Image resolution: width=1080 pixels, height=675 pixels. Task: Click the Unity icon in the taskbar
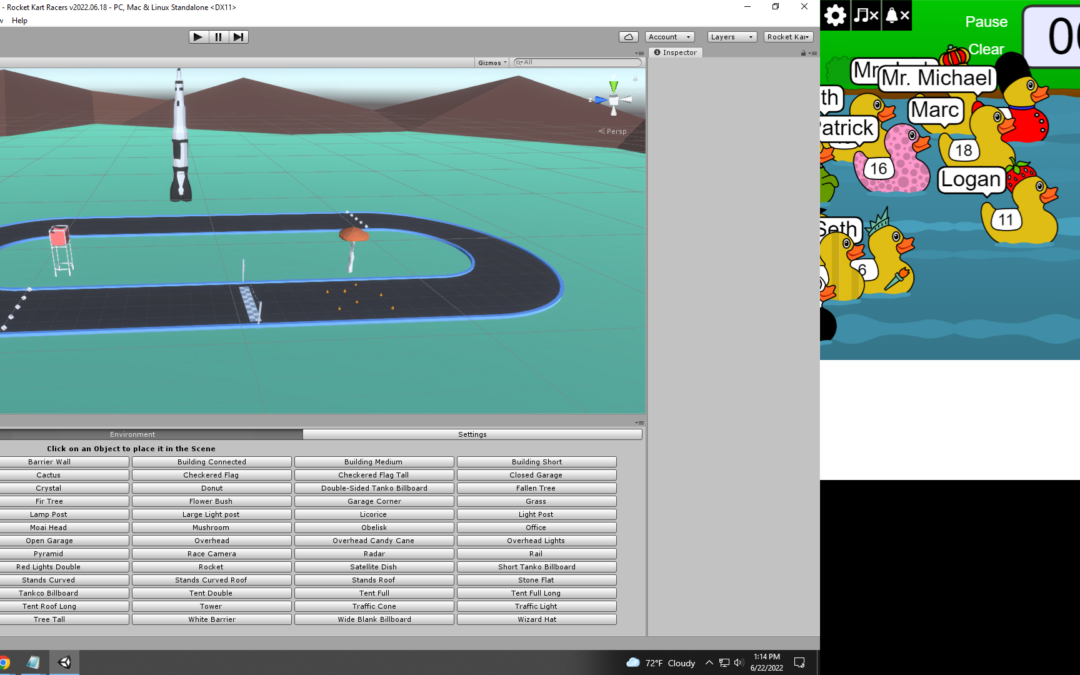[x=65, y=663]
